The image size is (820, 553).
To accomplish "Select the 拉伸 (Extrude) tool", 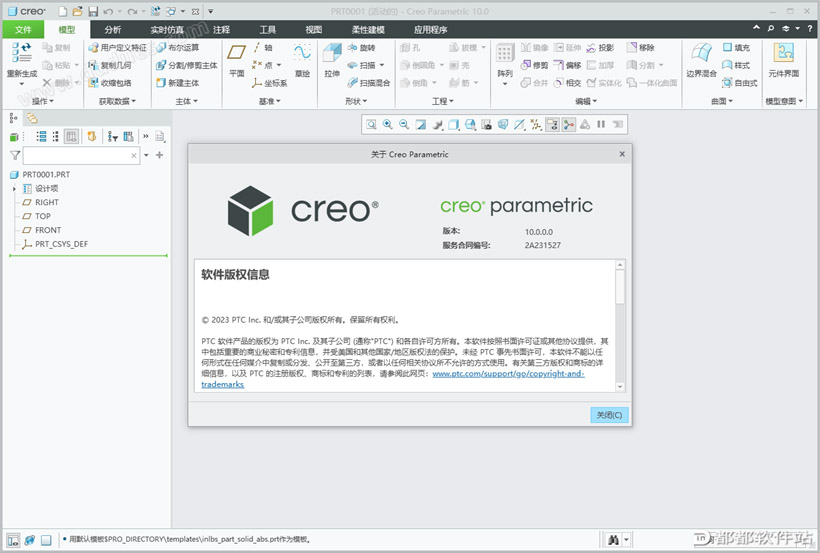I will tap(332, 60).
